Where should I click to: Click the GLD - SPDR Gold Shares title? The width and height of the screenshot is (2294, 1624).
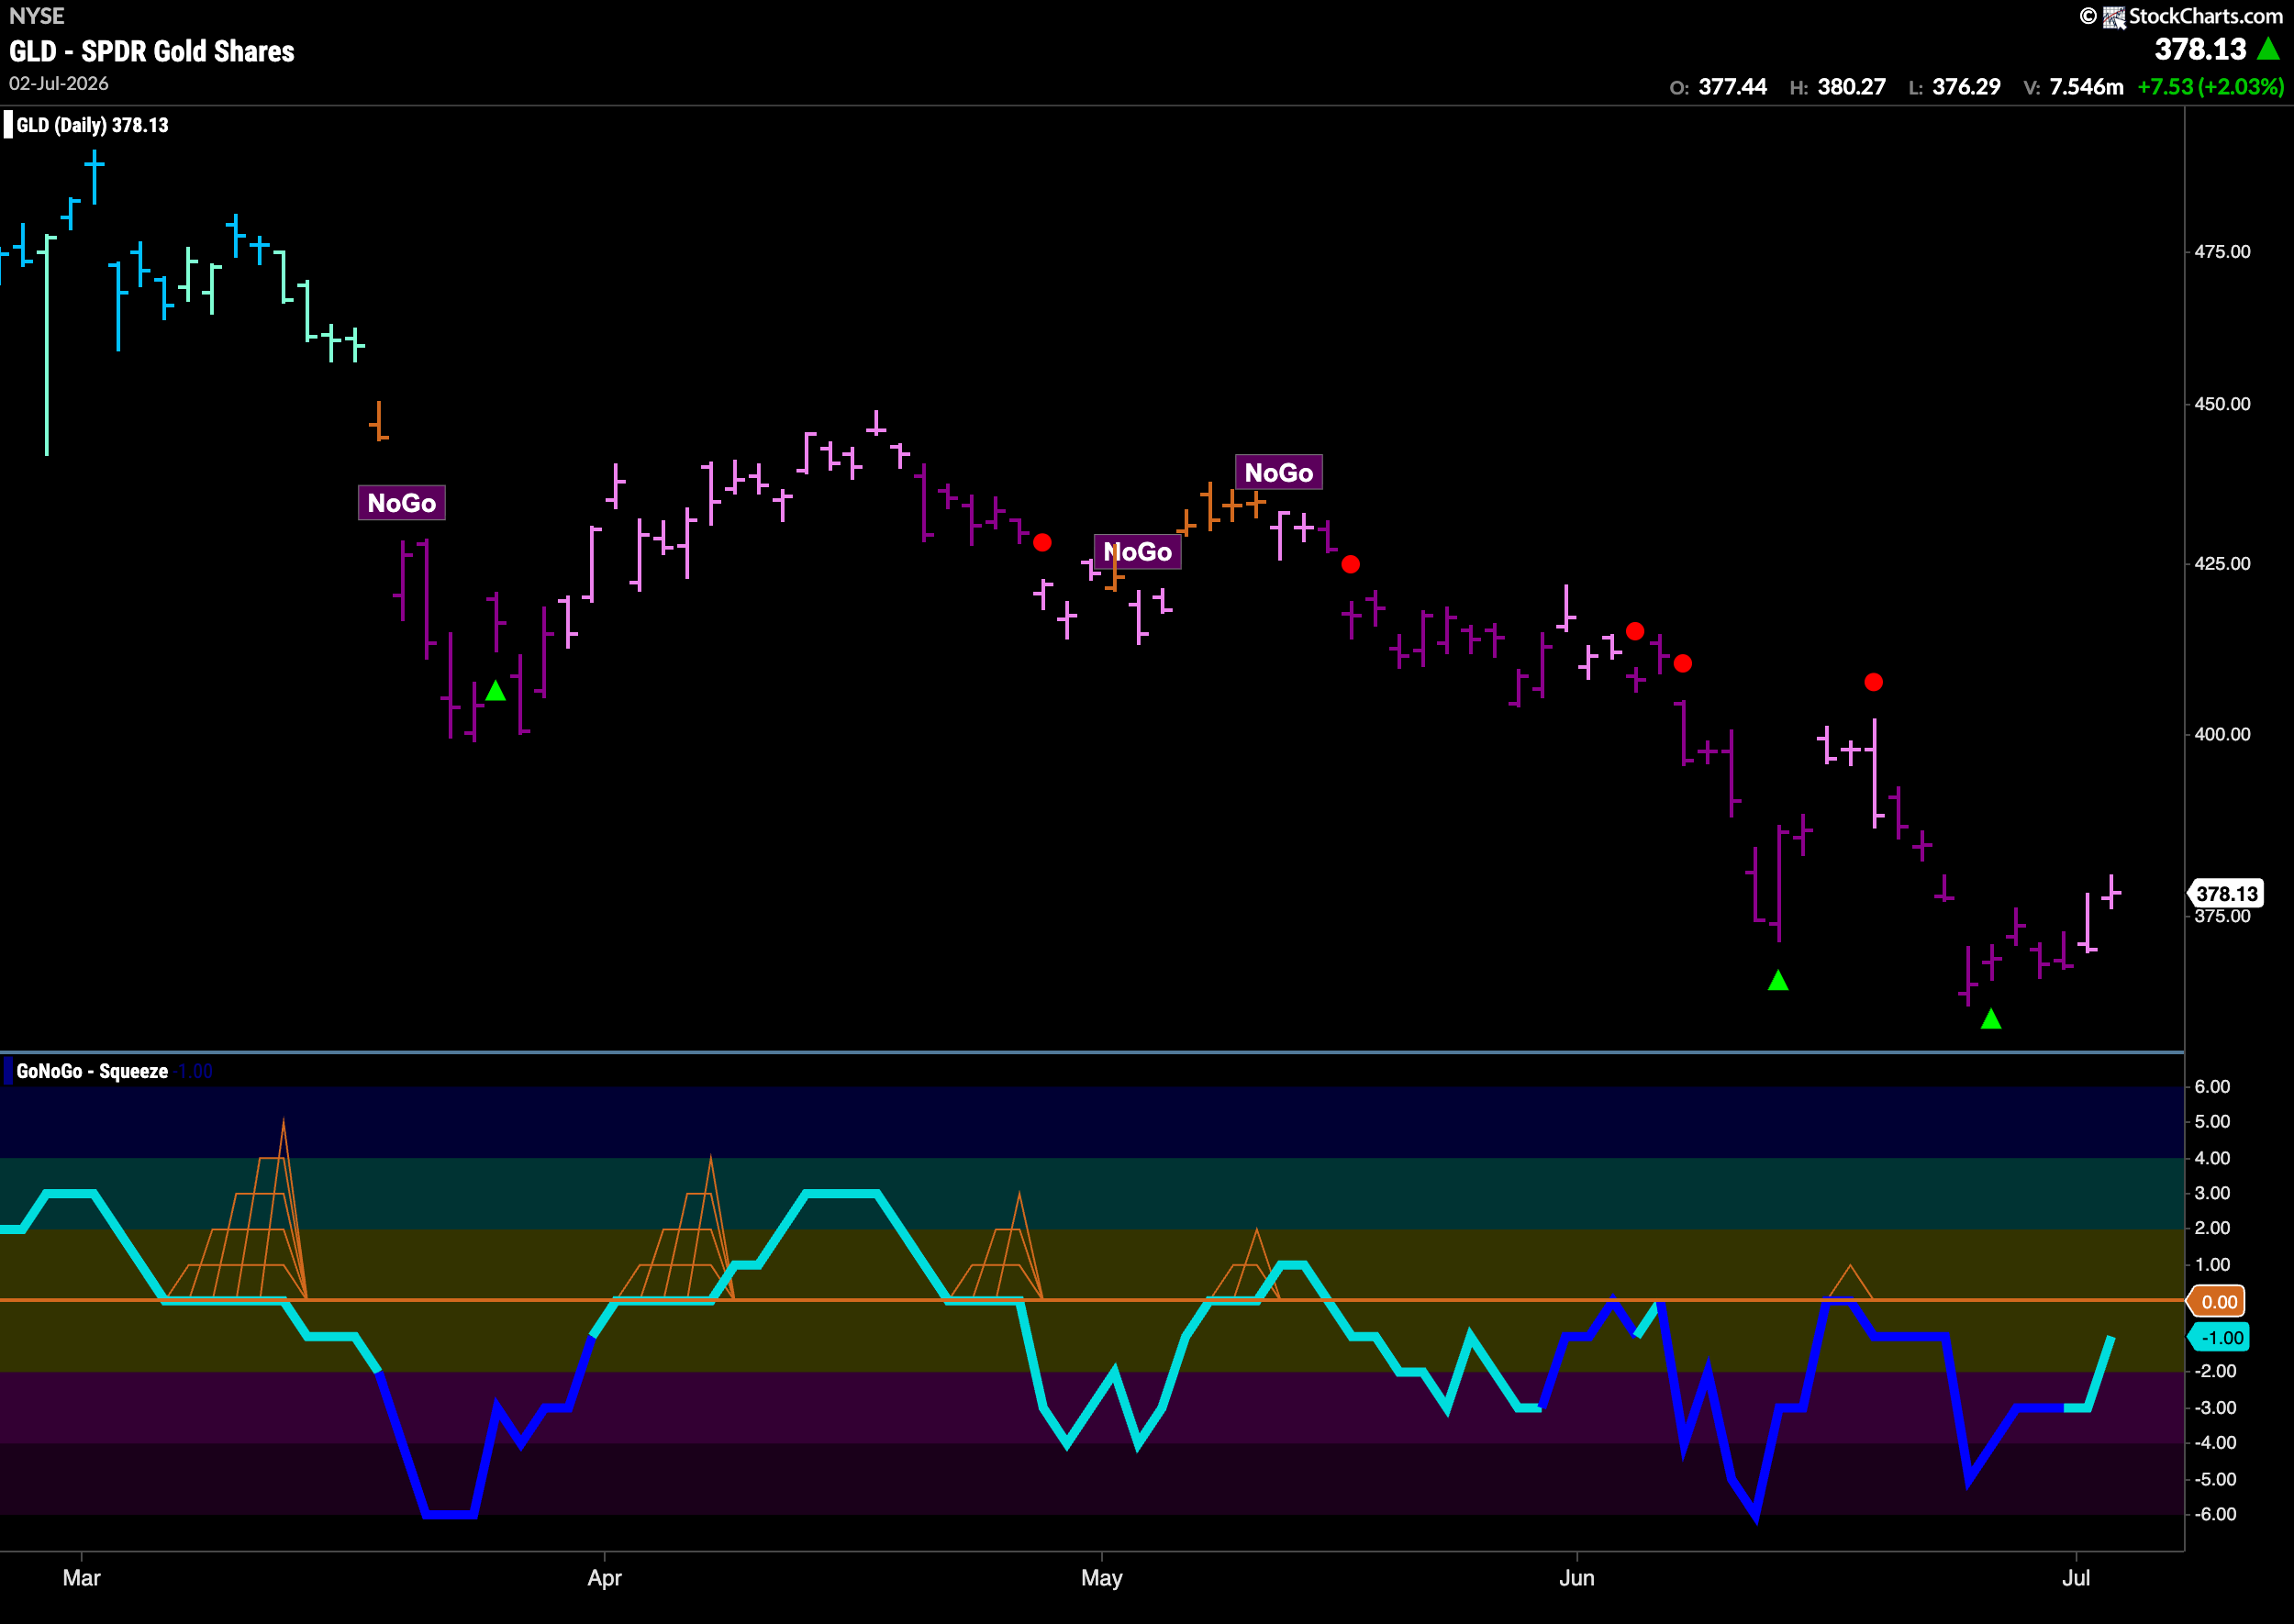(152, 51)
